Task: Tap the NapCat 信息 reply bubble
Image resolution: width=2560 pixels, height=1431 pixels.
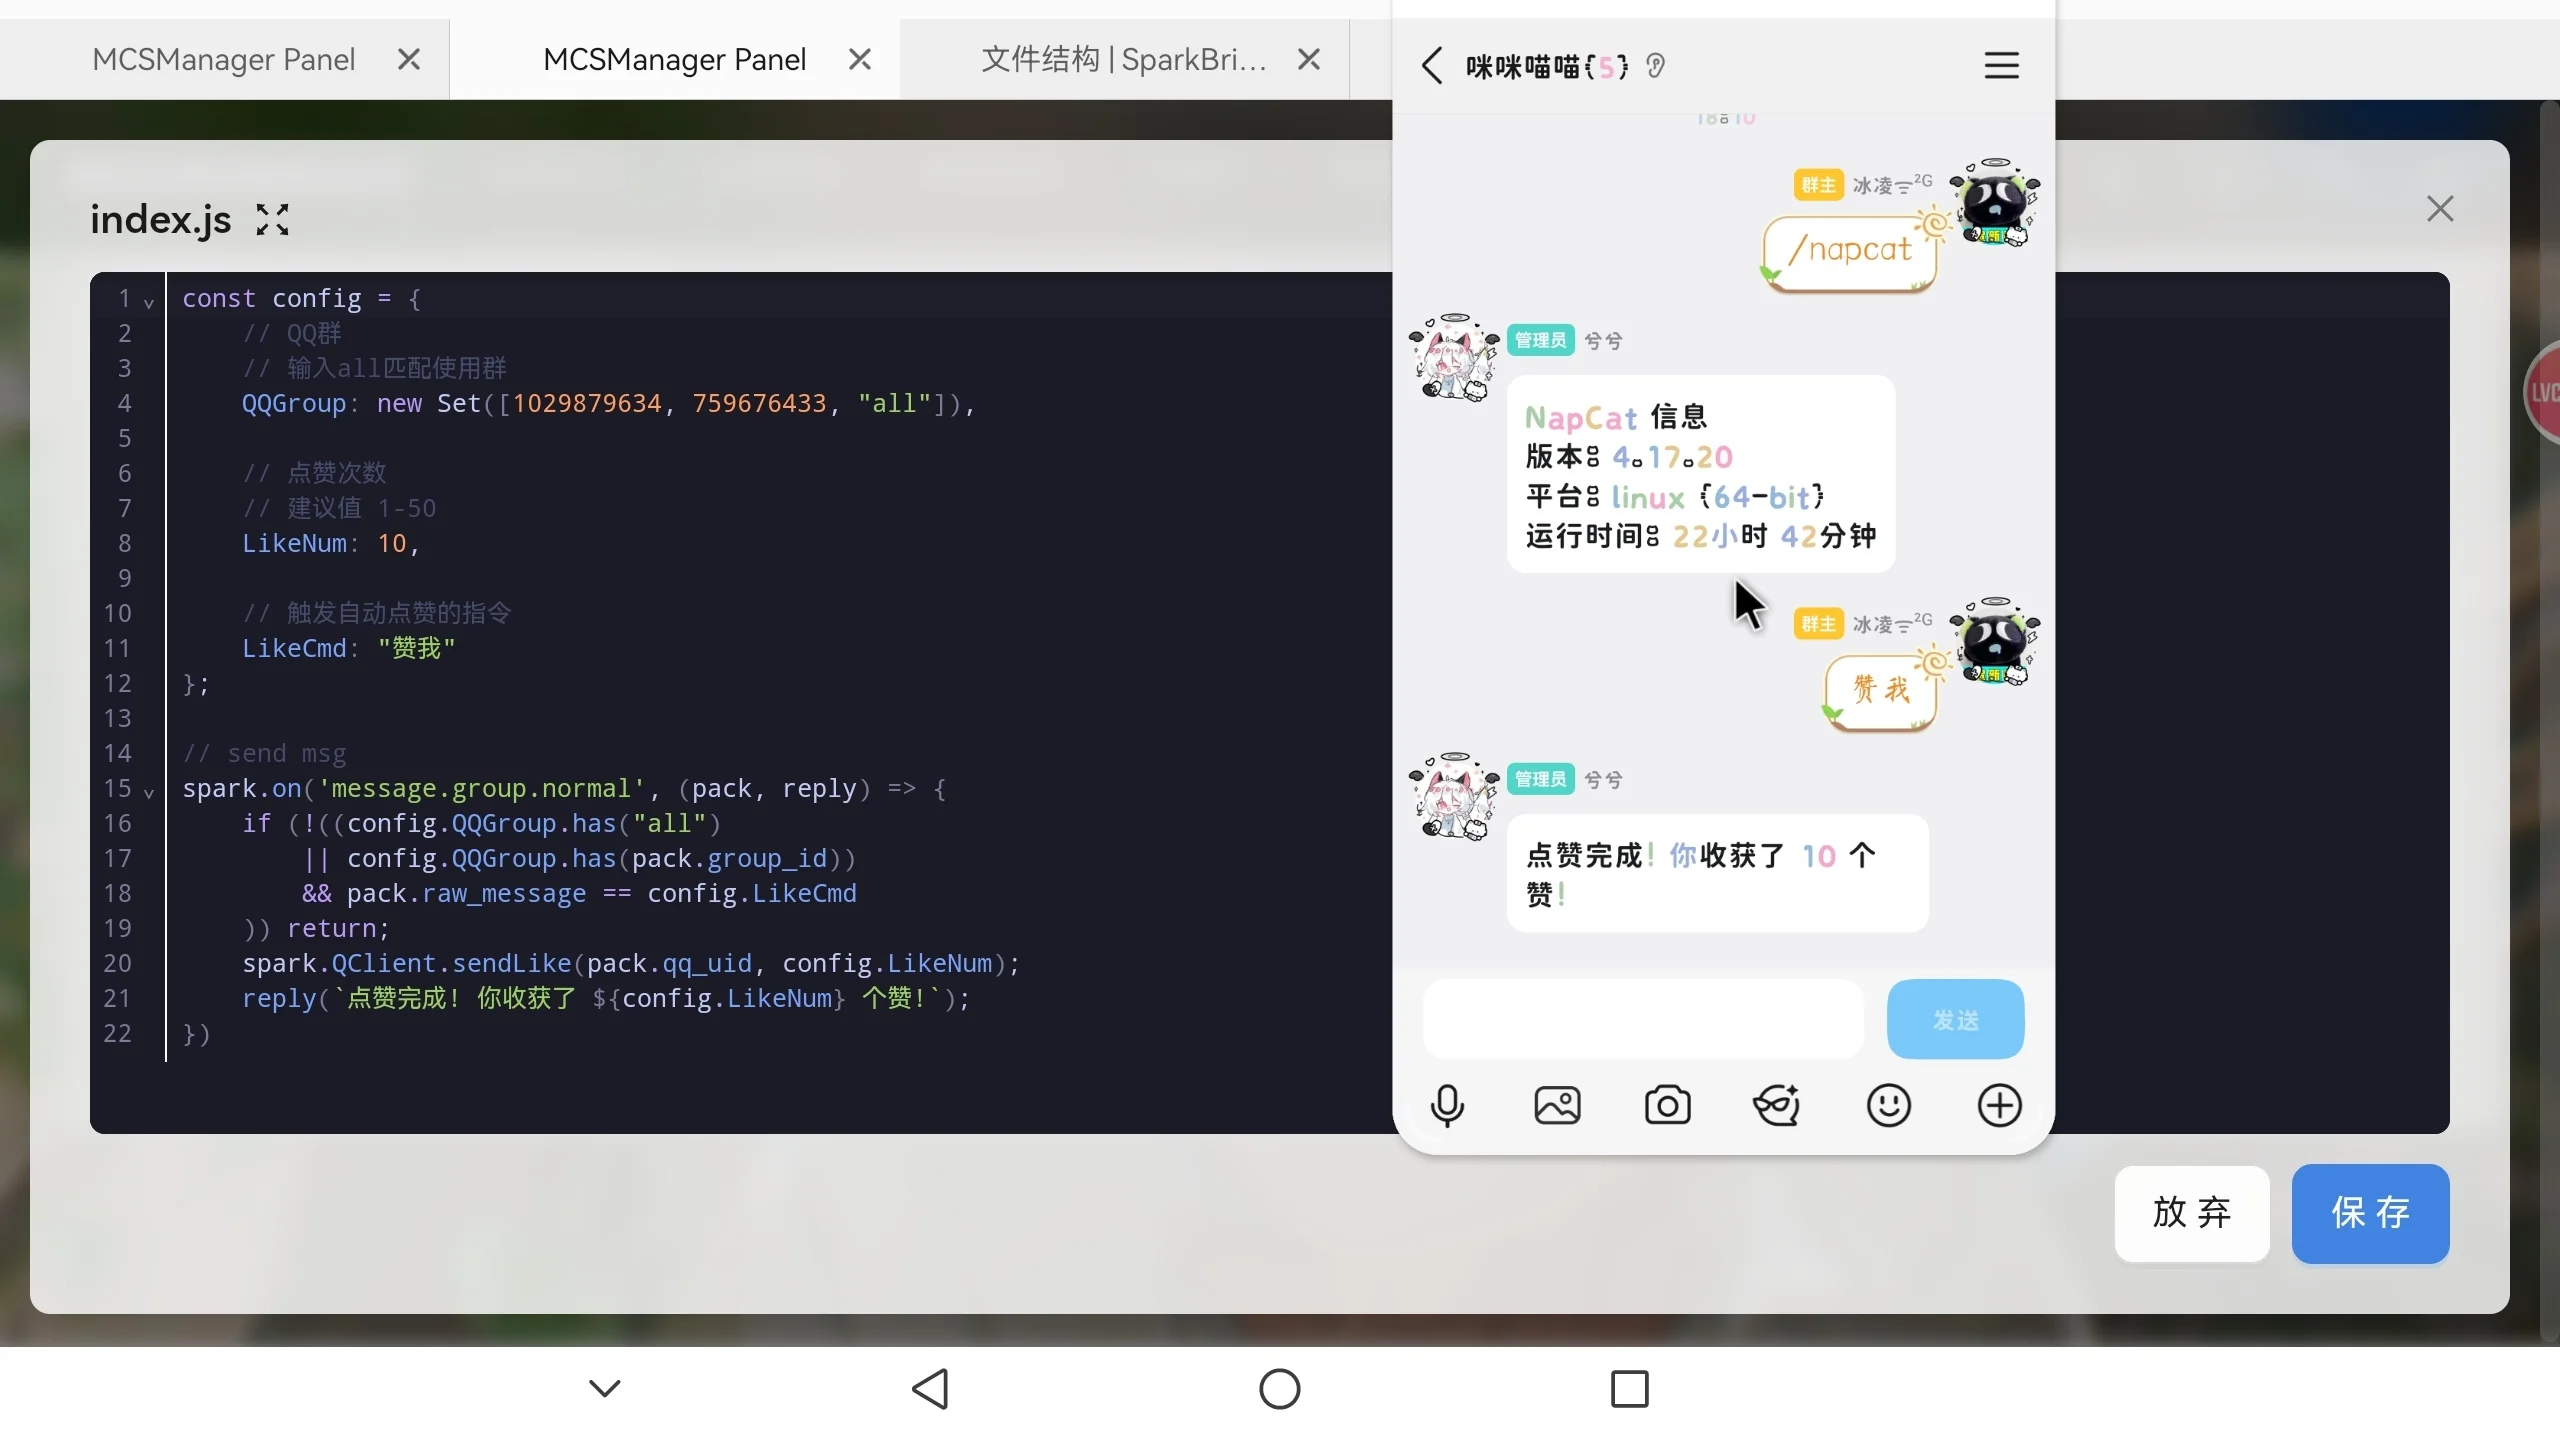Action: [1701, 475]
